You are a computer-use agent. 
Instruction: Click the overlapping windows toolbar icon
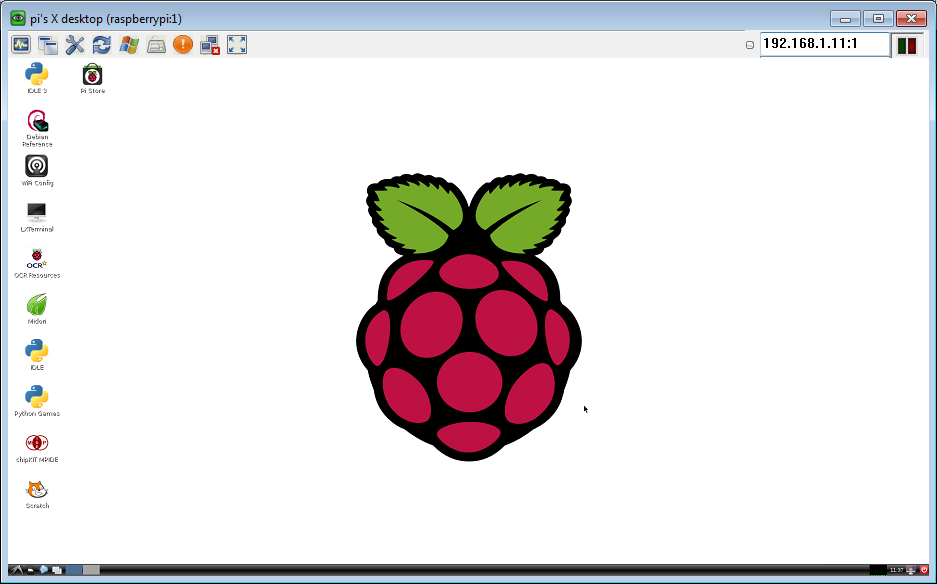click(x=48, y=44)
